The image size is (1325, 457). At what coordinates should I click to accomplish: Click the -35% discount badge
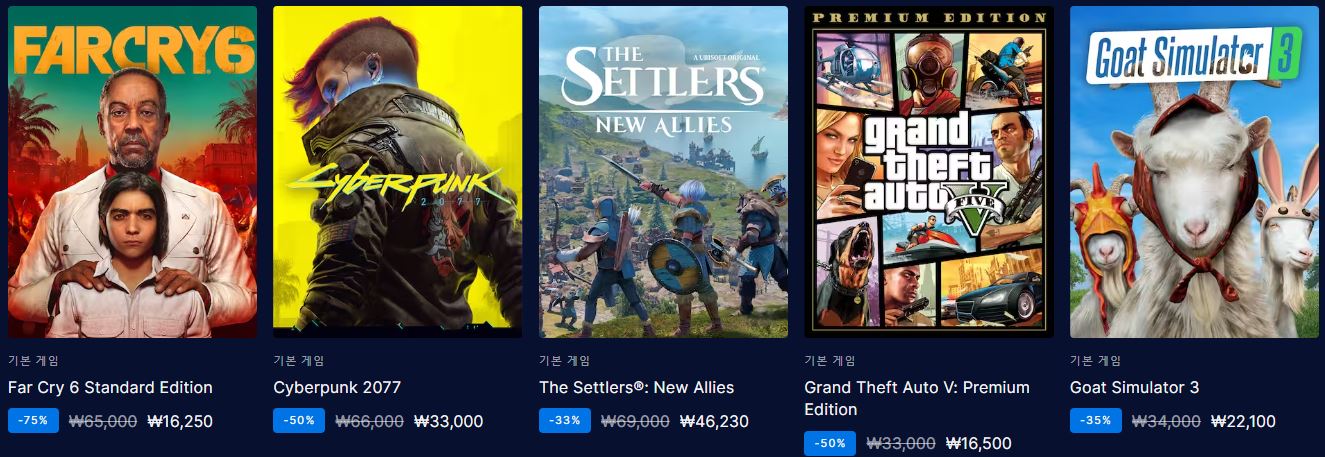[1096, 421]
